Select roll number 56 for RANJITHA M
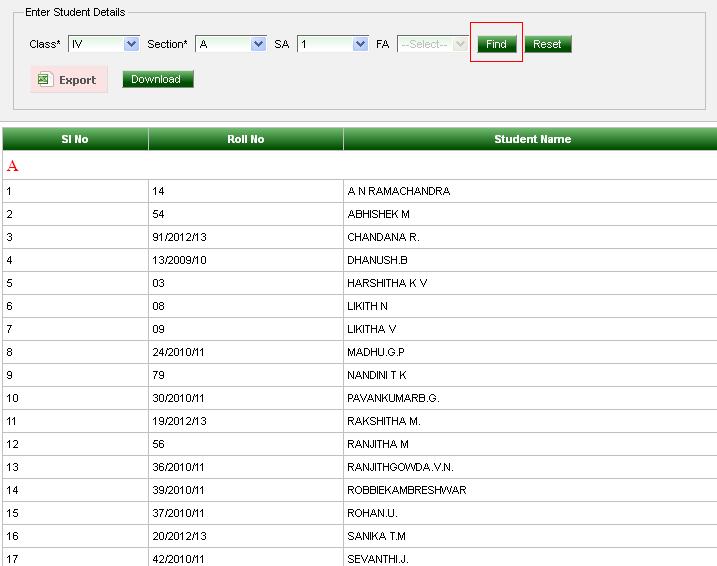Screen dimensions: 717x566 pos(158,444)
